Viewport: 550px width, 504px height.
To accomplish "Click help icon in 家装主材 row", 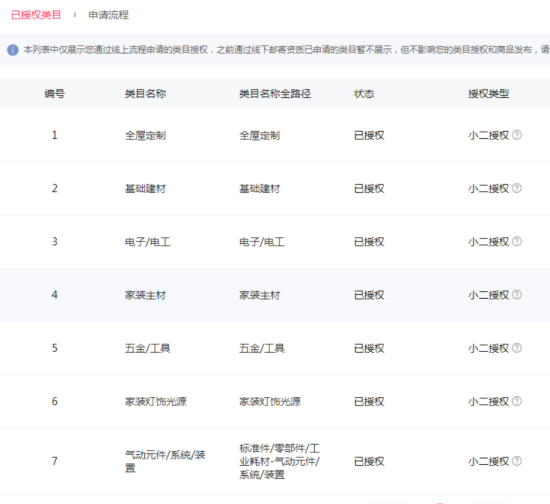I will (x=517, y=295).
